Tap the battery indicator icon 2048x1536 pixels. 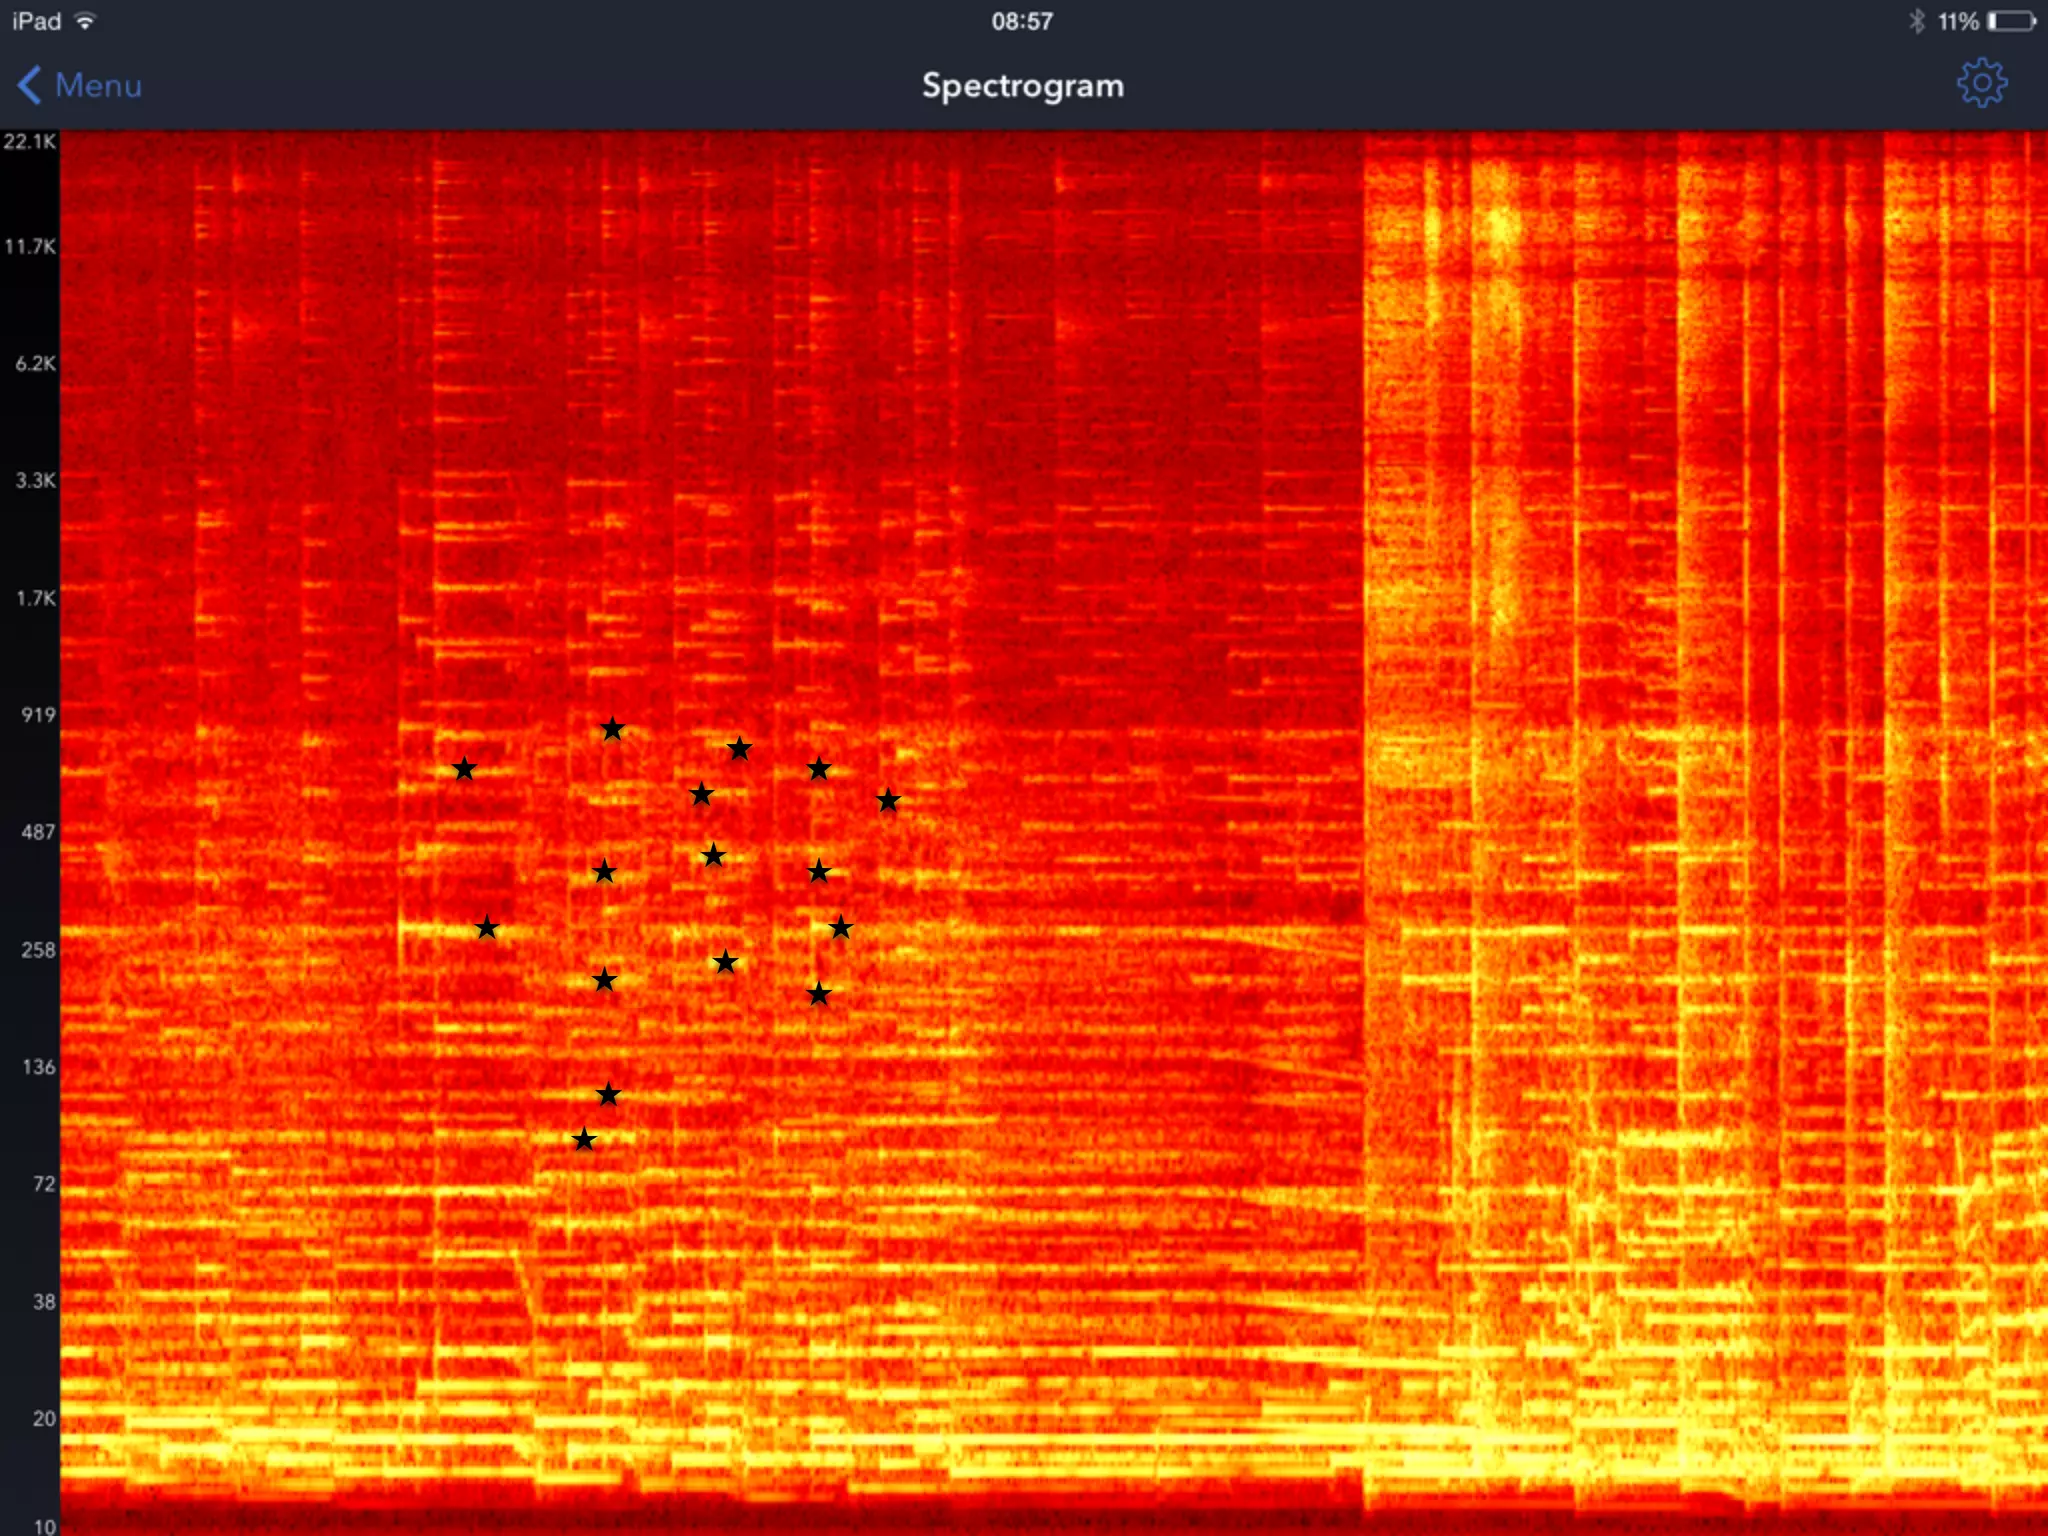tap(2011, 21)
